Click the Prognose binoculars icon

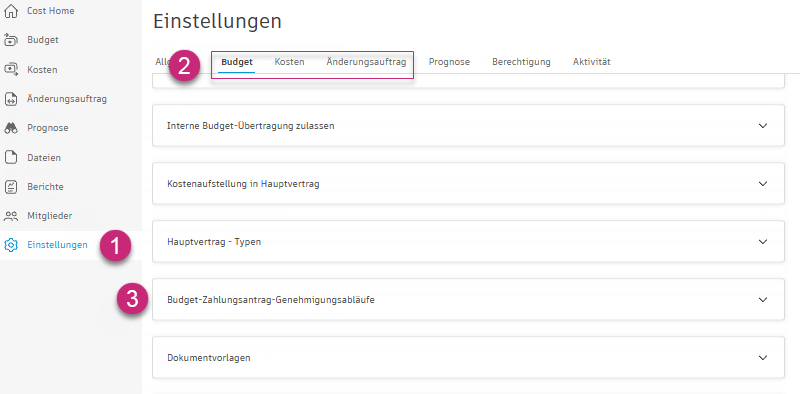pyautogui.click(x=11, y=128)
